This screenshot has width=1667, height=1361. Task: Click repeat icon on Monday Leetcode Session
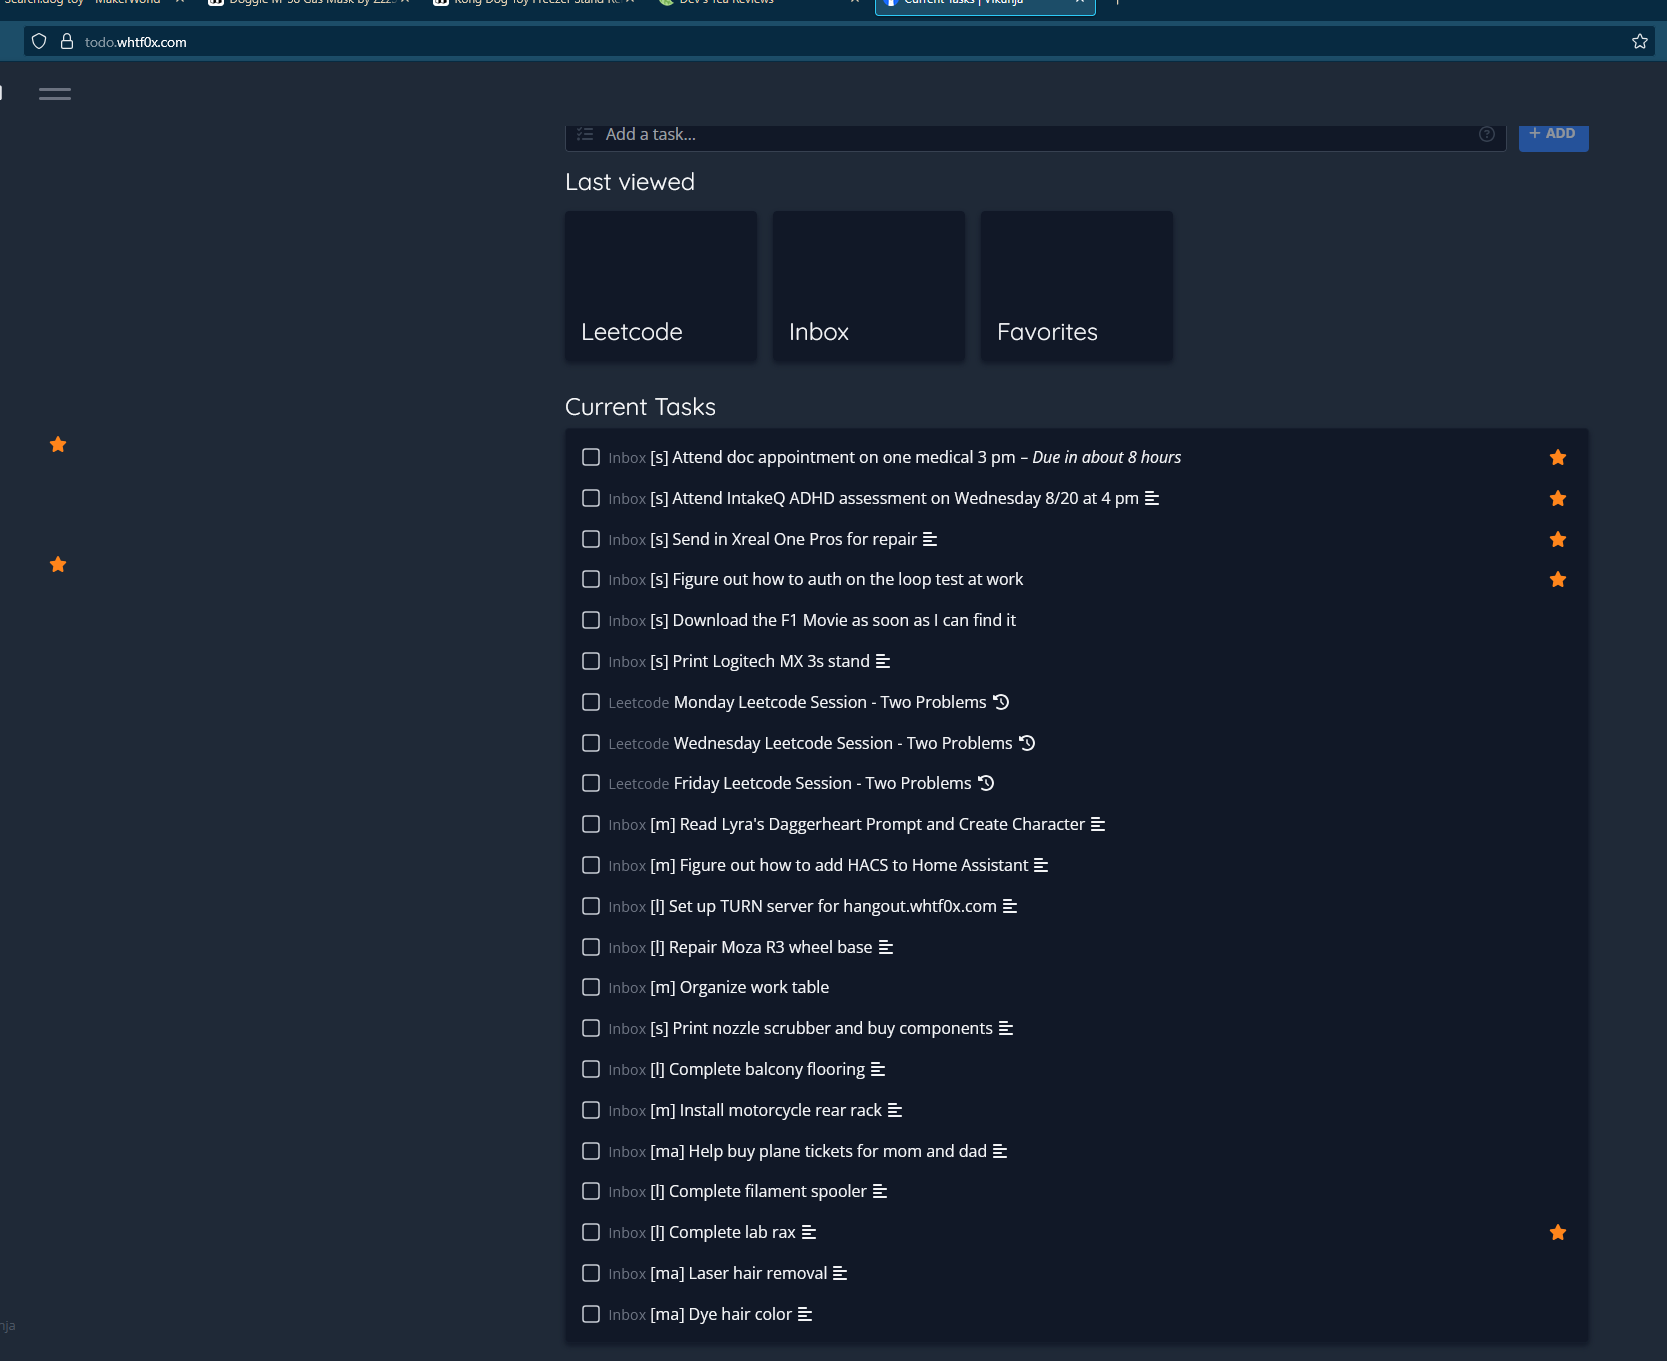click(x=1001, y=703)
